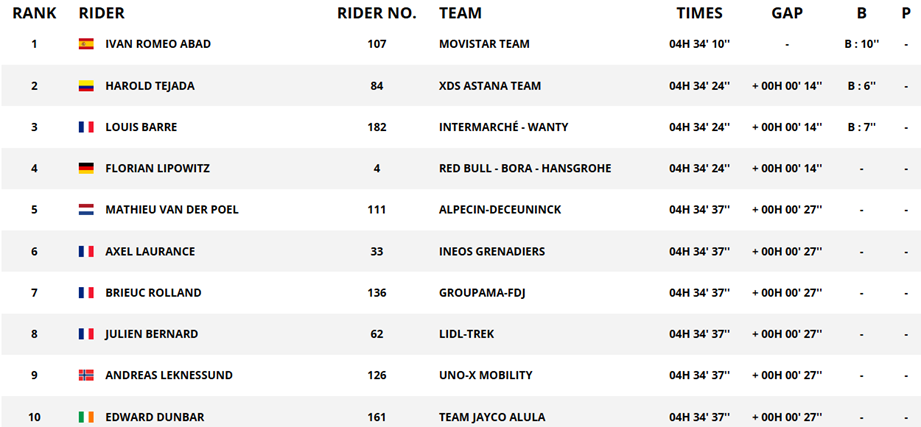Click the German flag next to Florian Lipowitz
The image size is (921, 427).
(86, 169)
